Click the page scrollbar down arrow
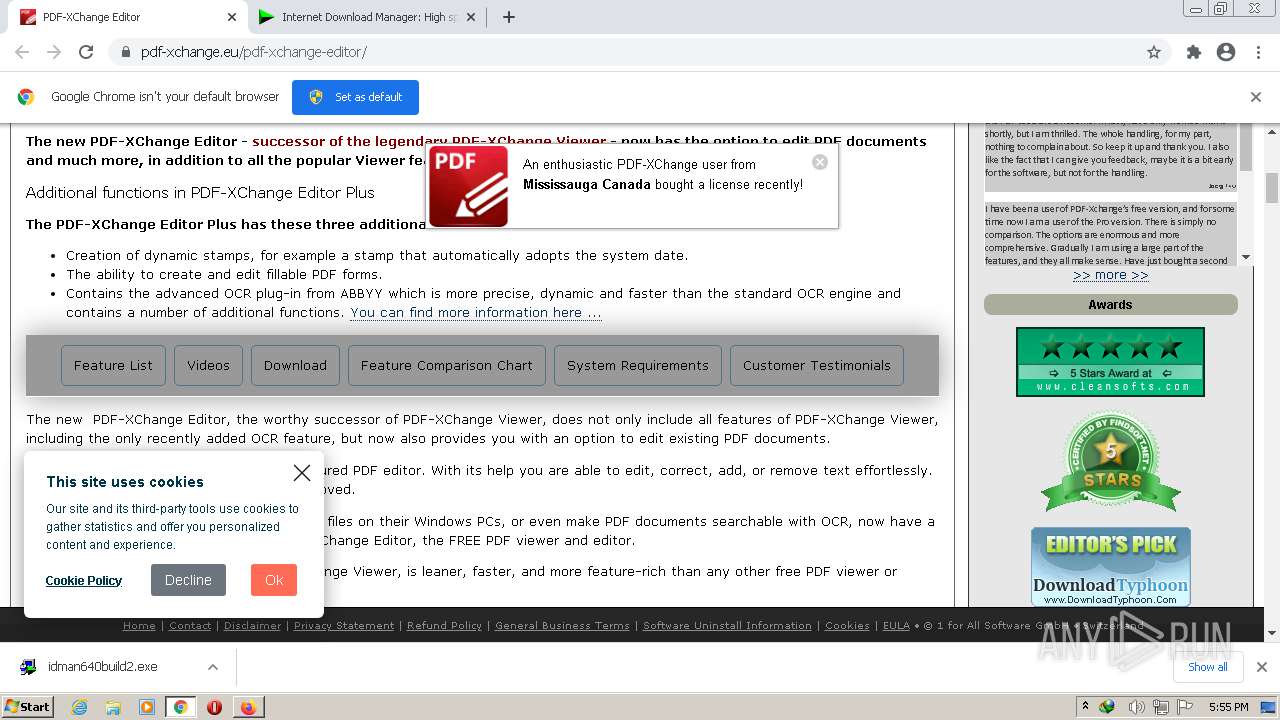This screenshot has height=720, width=1280. click(x=1272, y=632)
